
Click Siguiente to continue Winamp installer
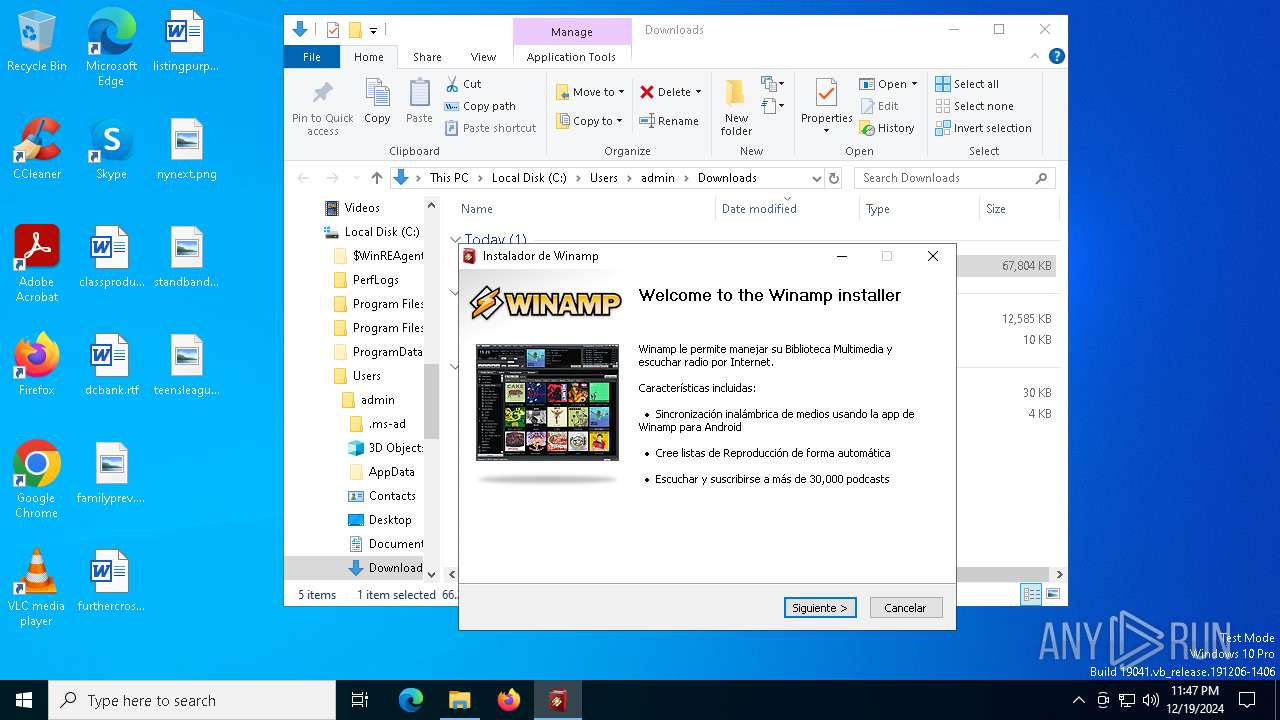tap(820, 607)
